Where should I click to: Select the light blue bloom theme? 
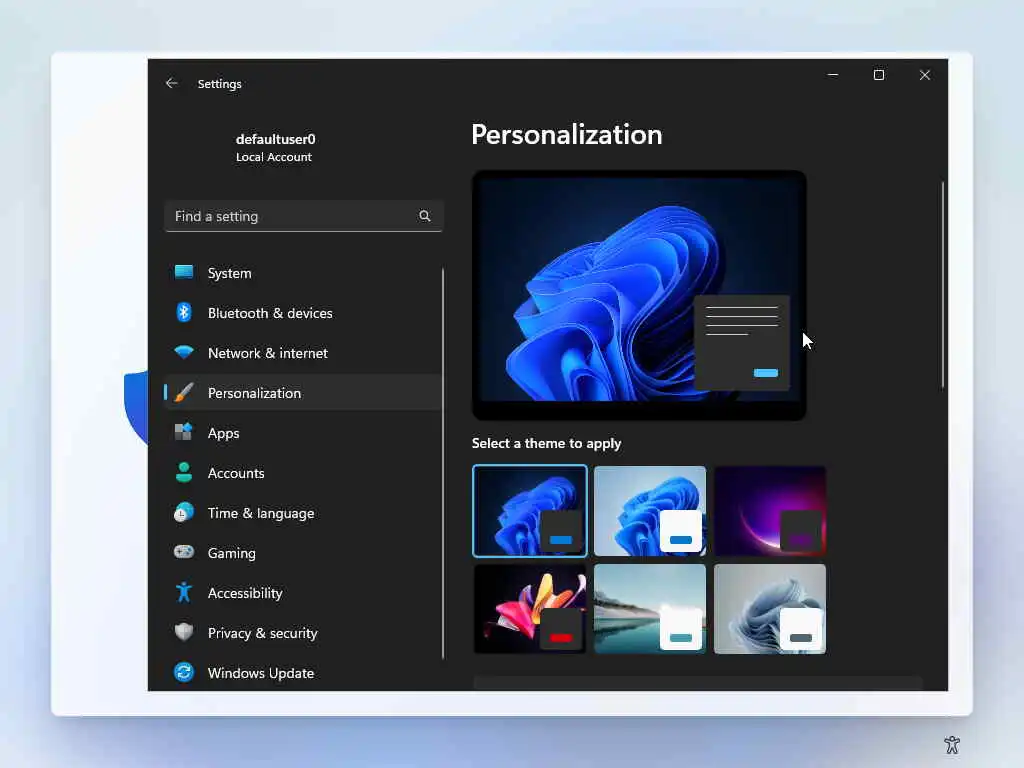[650, 511]
